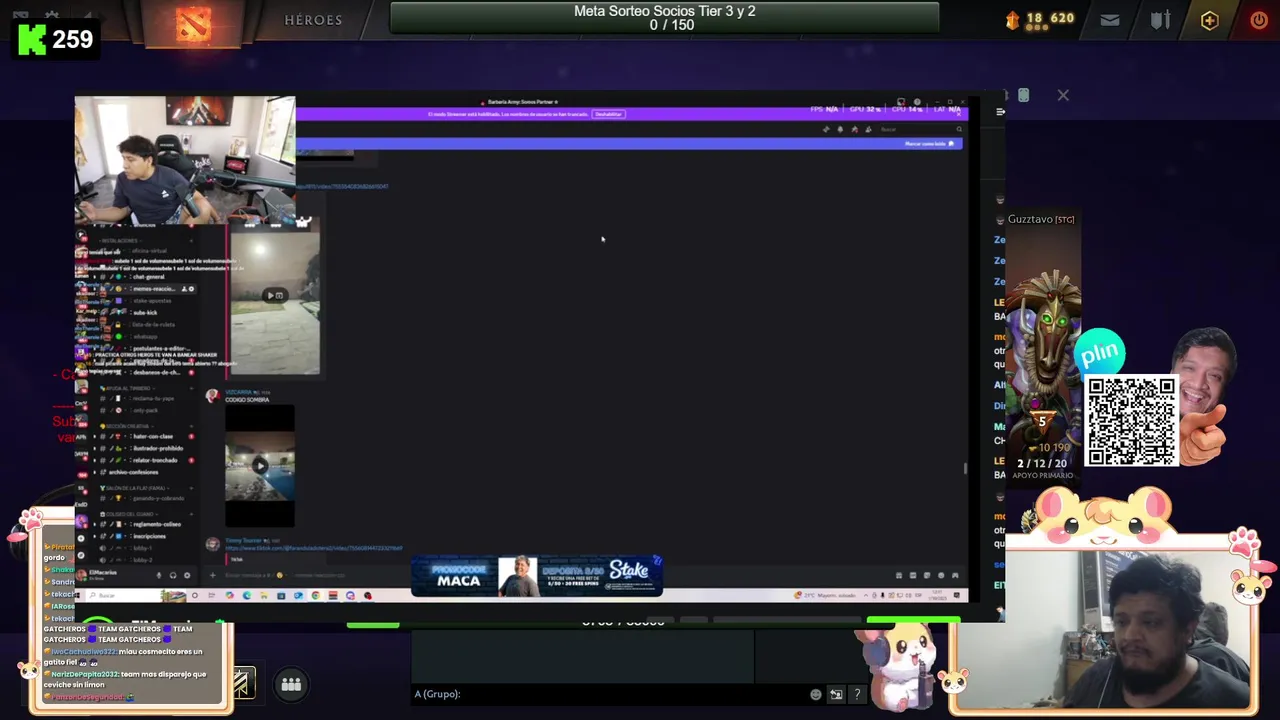1280x720 pixels.
Task: Open gift icon in Discord message bar
Action: point(899,575)
